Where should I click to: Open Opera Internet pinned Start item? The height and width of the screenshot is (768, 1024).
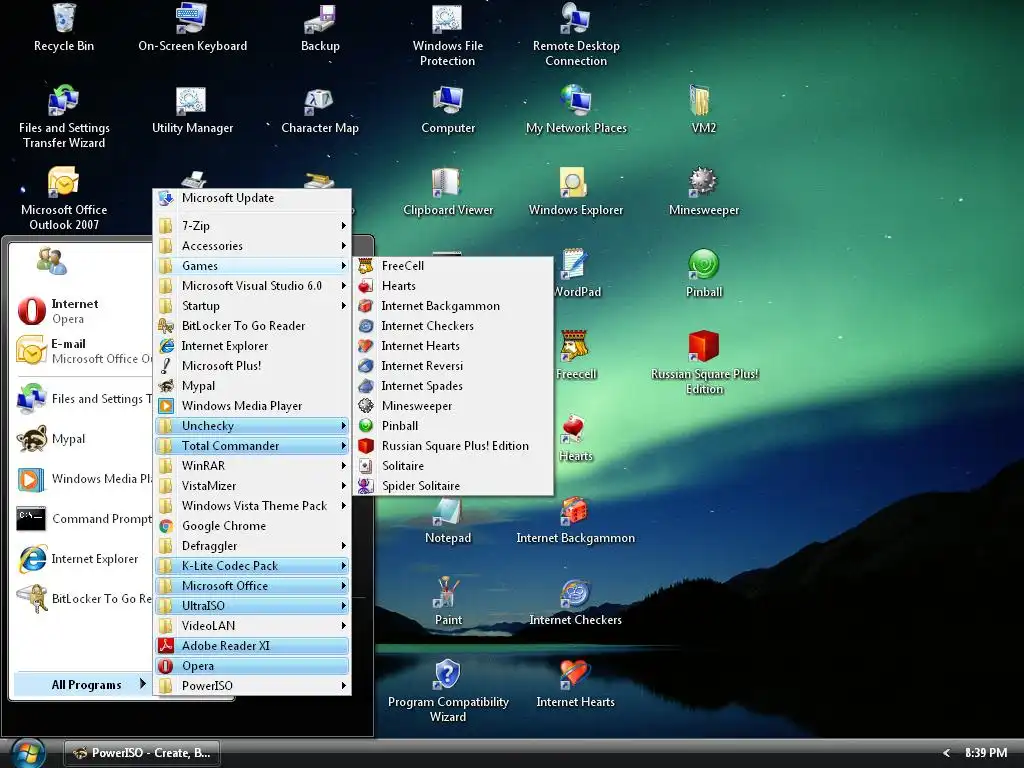[x=84, y=311]
